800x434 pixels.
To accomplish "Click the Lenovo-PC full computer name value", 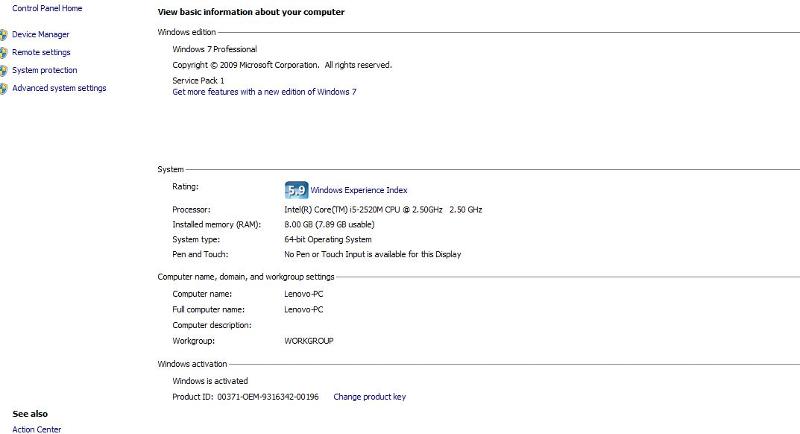I will pos(304,310).
